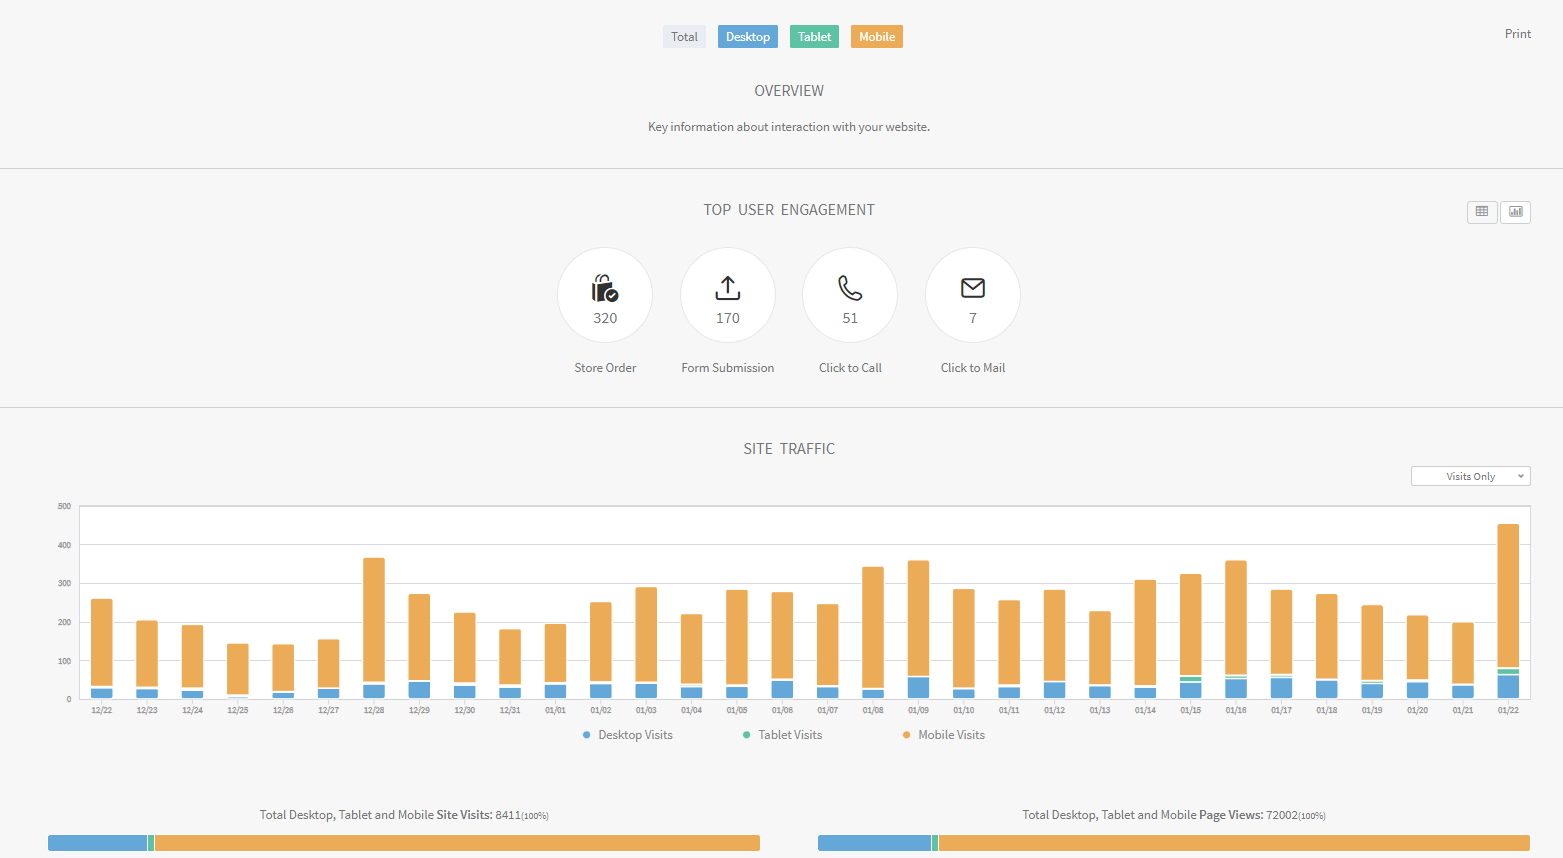Select the Total device filter
Screen dimensions: 1563x858
(684, 37)
